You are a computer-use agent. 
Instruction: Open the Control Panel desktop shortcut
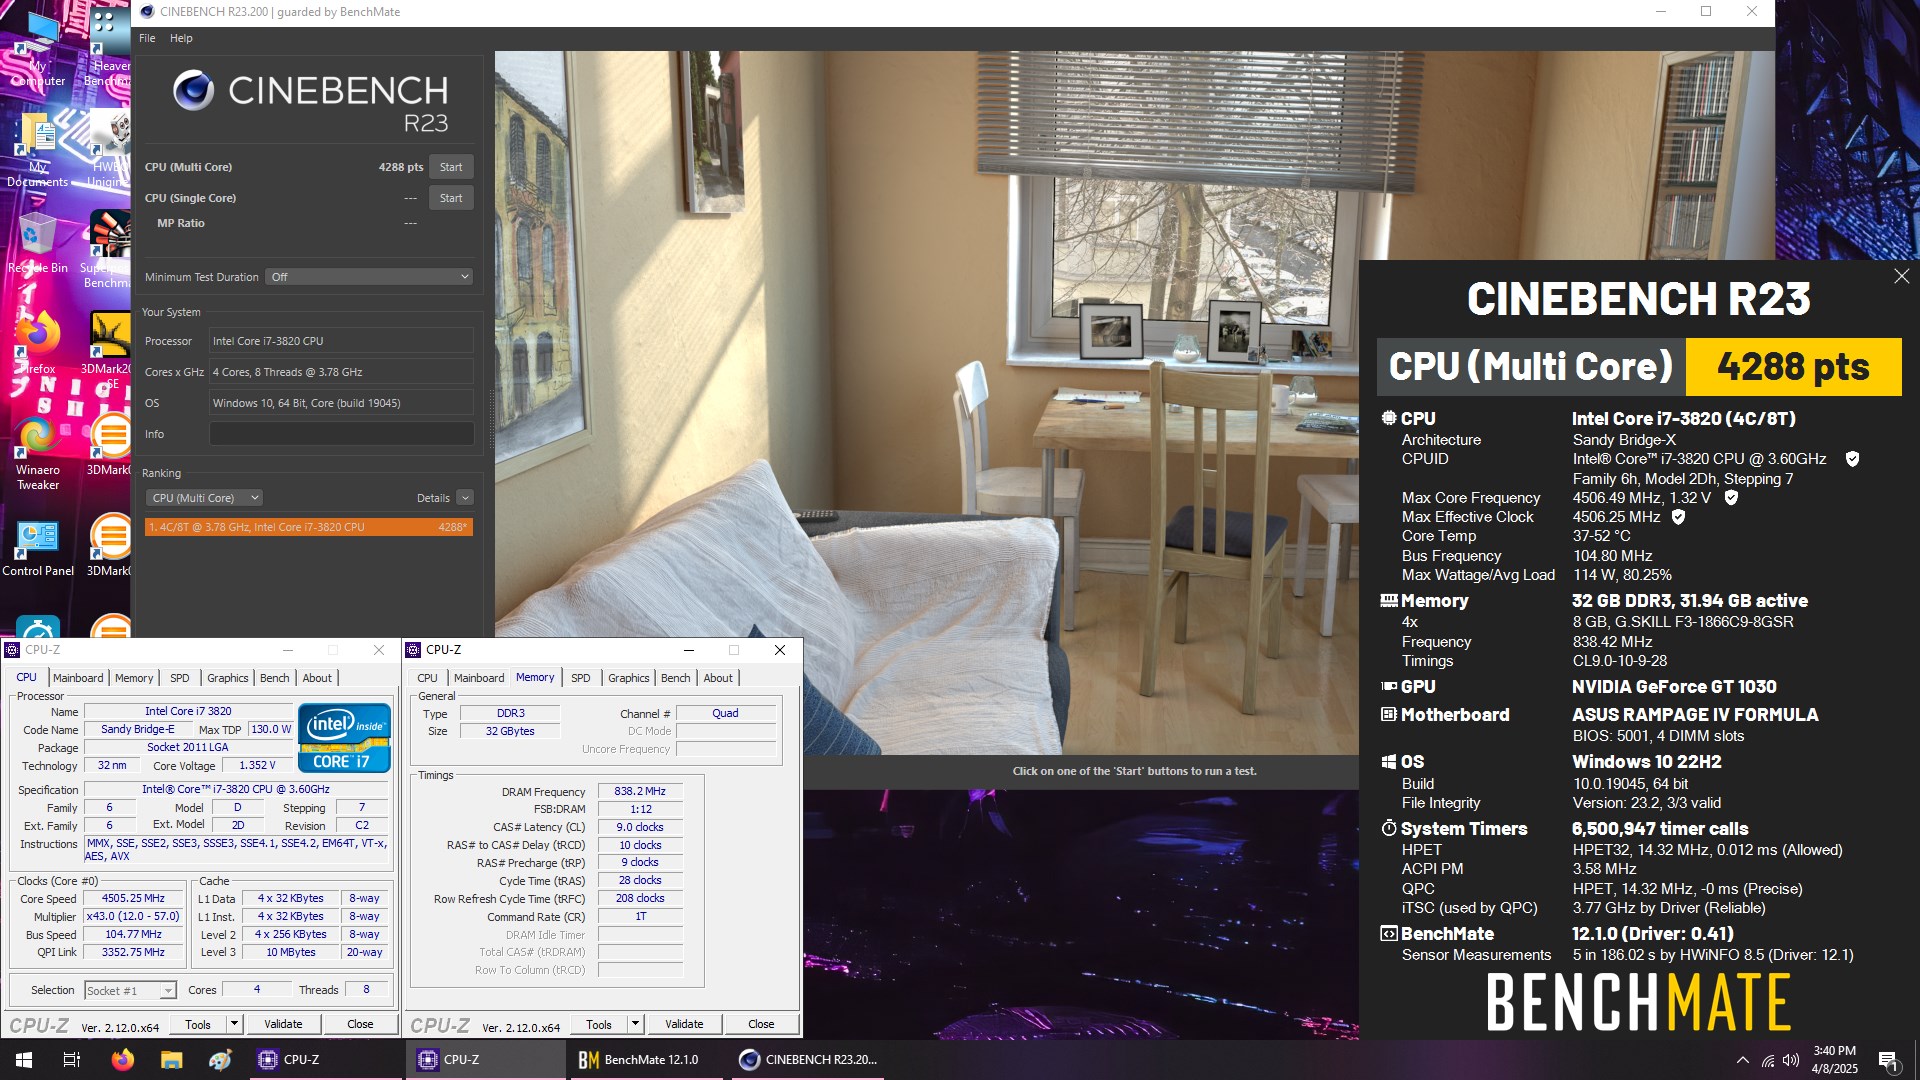point(38,548)
